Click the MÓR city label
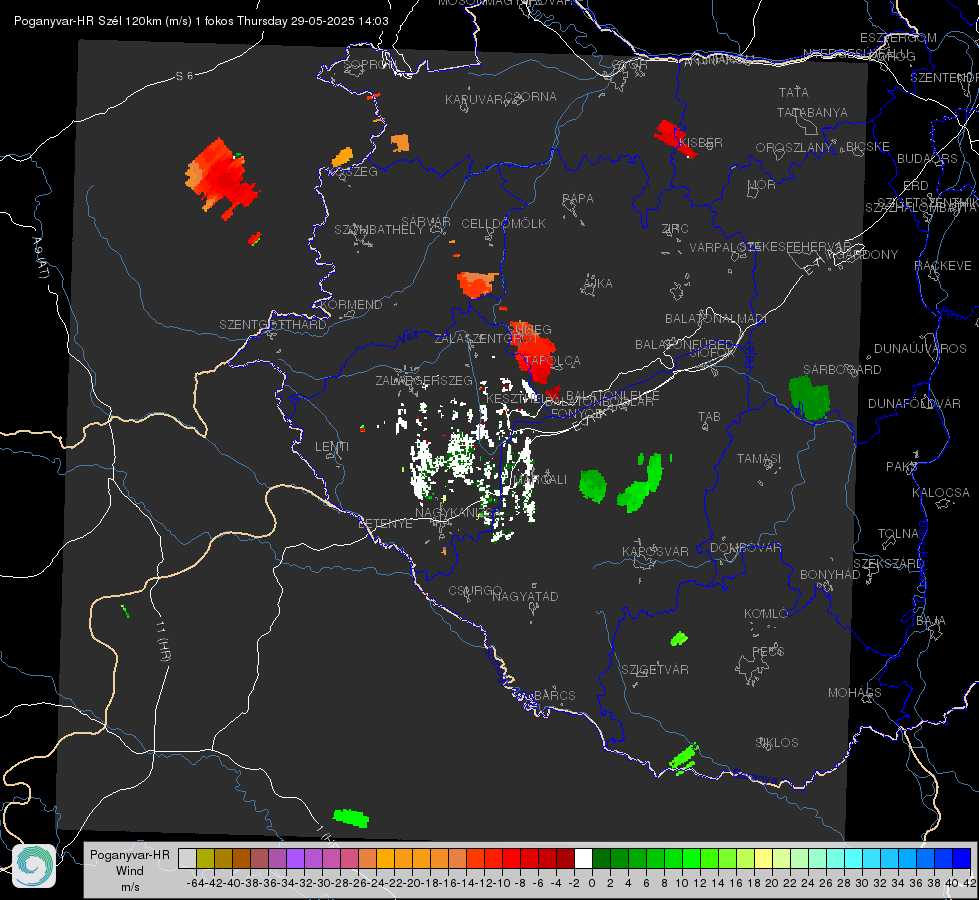The height and width of the screenshot is (900, 979). point(762,185)
